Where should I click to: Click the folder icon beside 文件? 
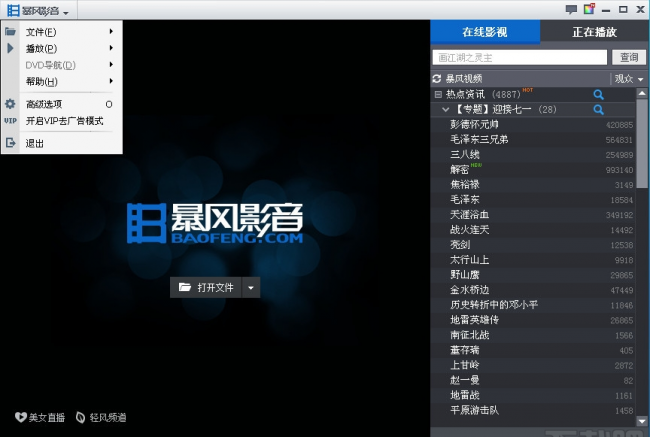point(10,32)
